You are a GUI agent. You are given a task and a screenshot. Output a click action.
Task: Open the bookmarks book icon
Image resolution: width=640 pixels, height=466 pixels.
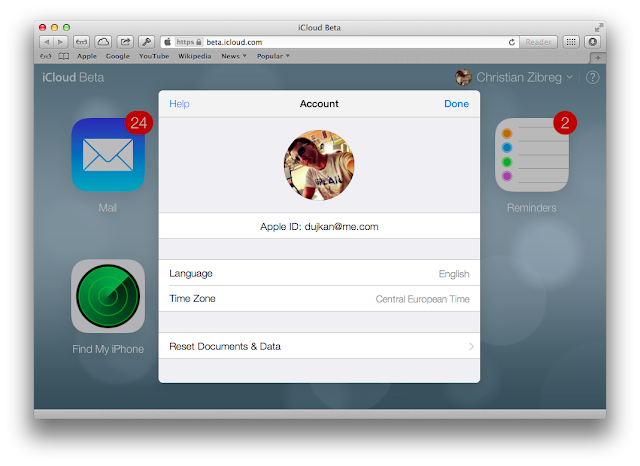click(x=63, y=56)
